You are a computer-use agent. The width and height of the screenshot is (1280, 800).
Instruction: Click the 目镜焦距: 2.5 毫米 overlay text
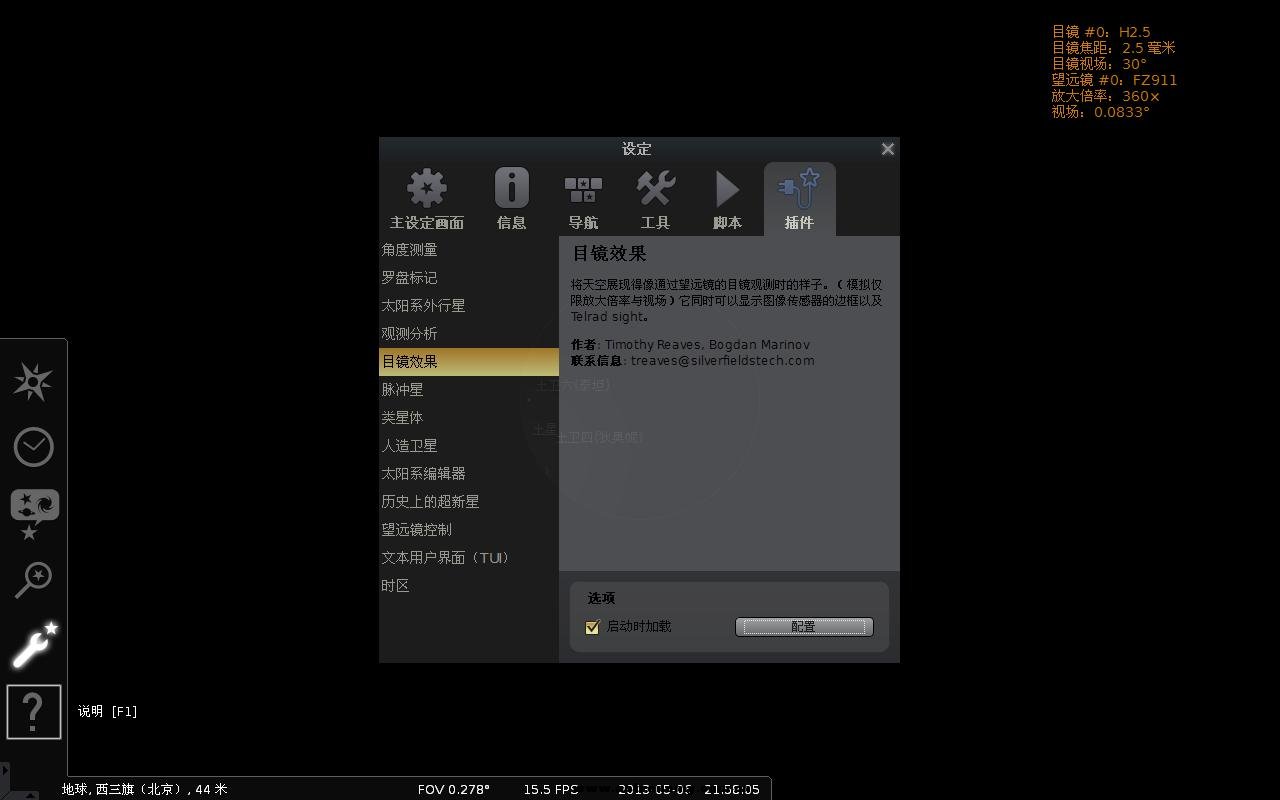click(1113, 48)
